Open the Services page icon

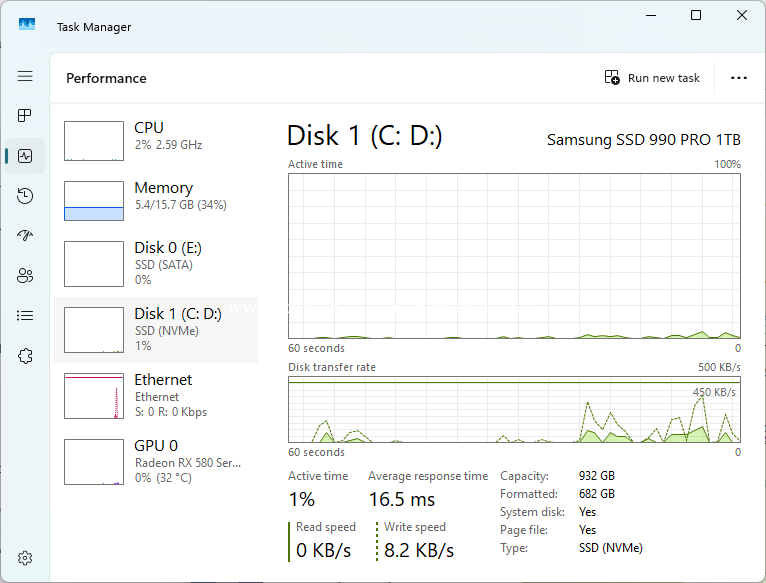(x=25, y=356)
